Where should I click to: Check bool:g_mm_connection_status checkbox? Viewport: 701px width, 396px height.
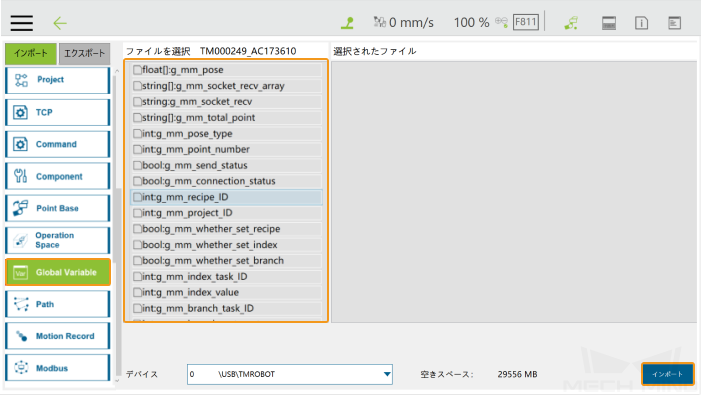click(x=137, y=181)
